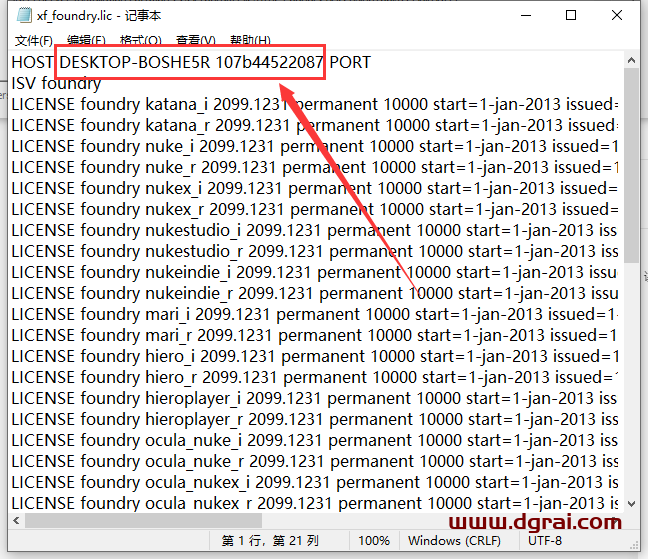Click the nuke_i license line
The height and width of the screenshot is (559, 648).
(x=315, y=147)
